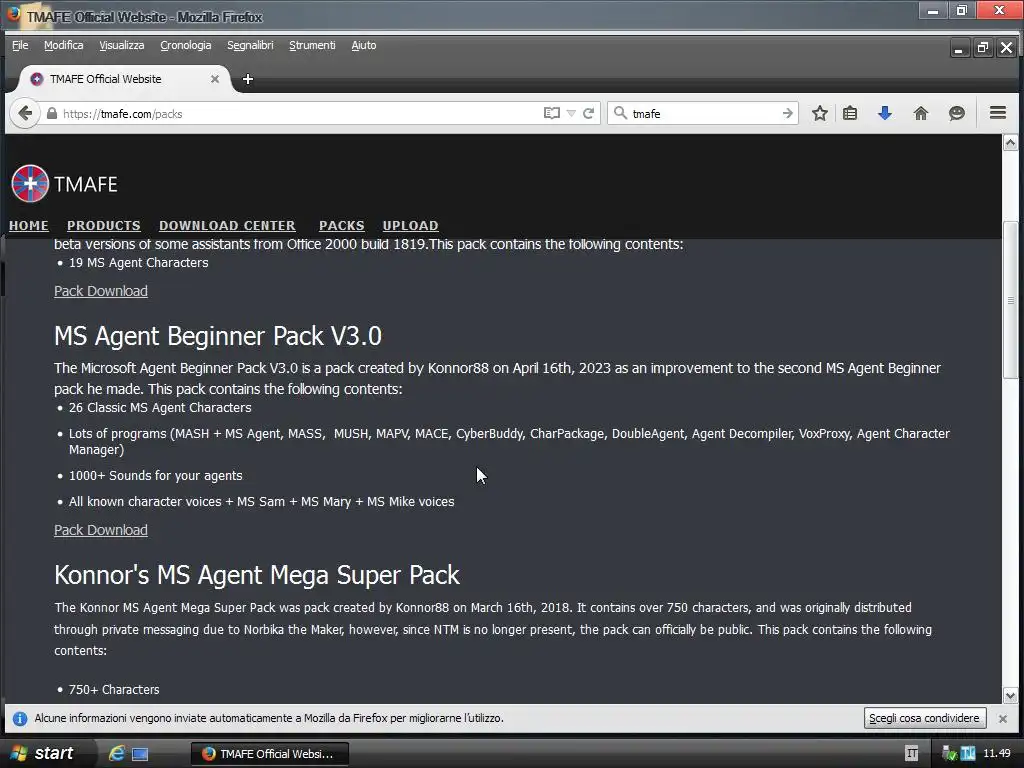Click the browser back arrow button
The image size is (1024, 768).
pyautogui.click(x=25, y=114)
